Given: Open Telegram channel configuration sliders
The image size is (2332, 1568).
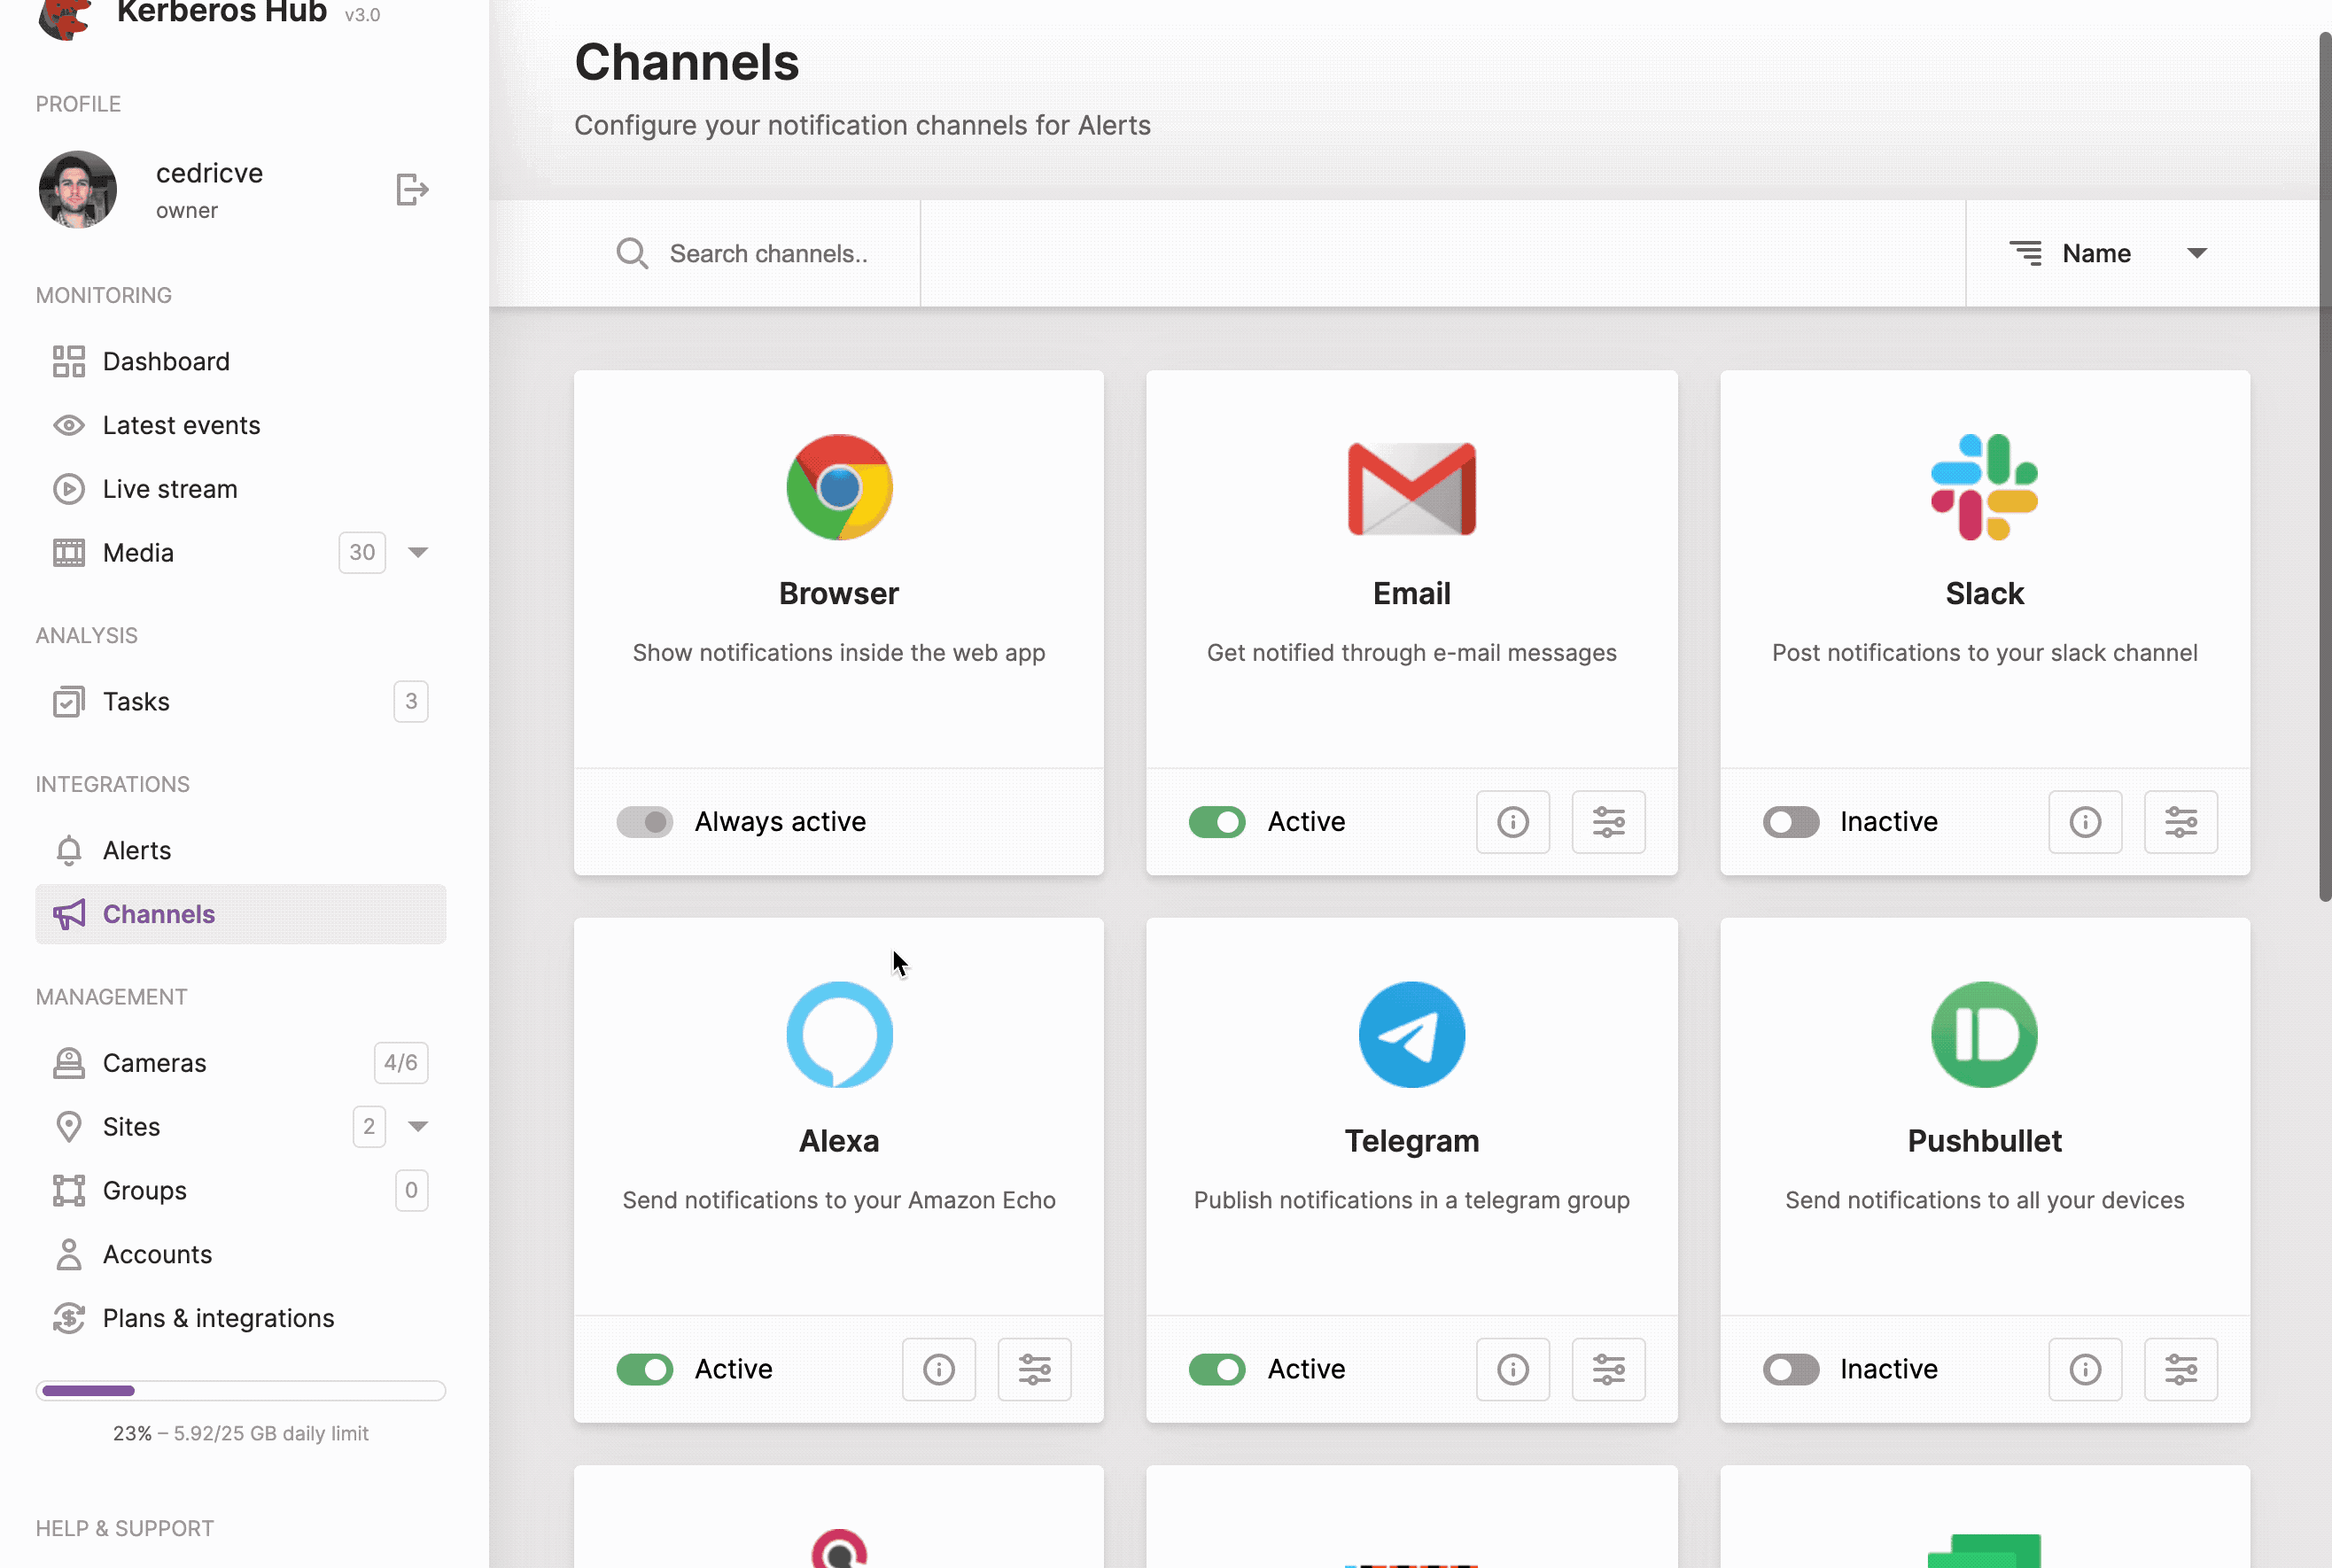Looking at the screenshot, I should (1608, 1369).
